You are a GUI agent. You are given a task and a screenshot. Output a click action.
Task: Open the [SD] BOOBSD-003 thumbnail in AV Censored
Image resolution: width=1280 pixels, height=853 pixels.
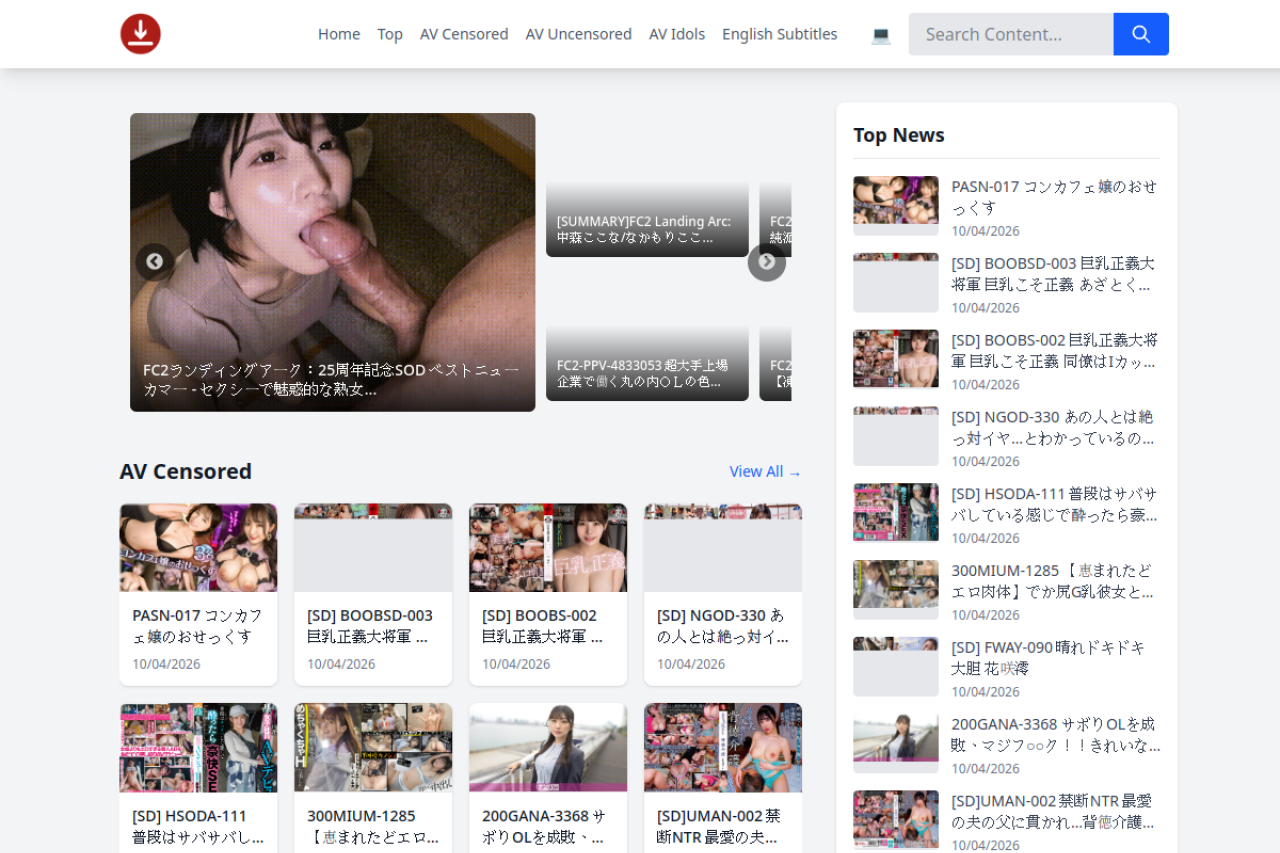373,548
